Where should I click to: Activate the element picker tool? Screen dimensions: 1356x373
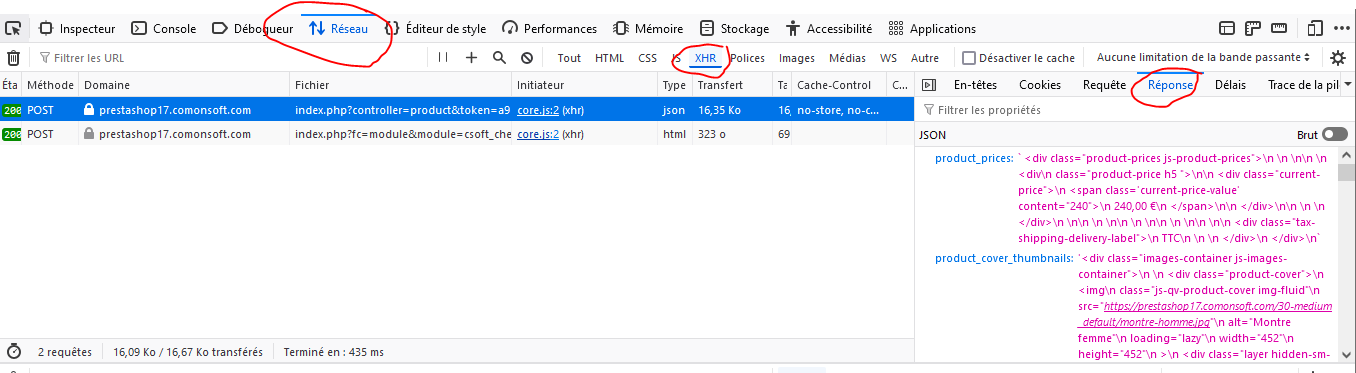(14, 28)
